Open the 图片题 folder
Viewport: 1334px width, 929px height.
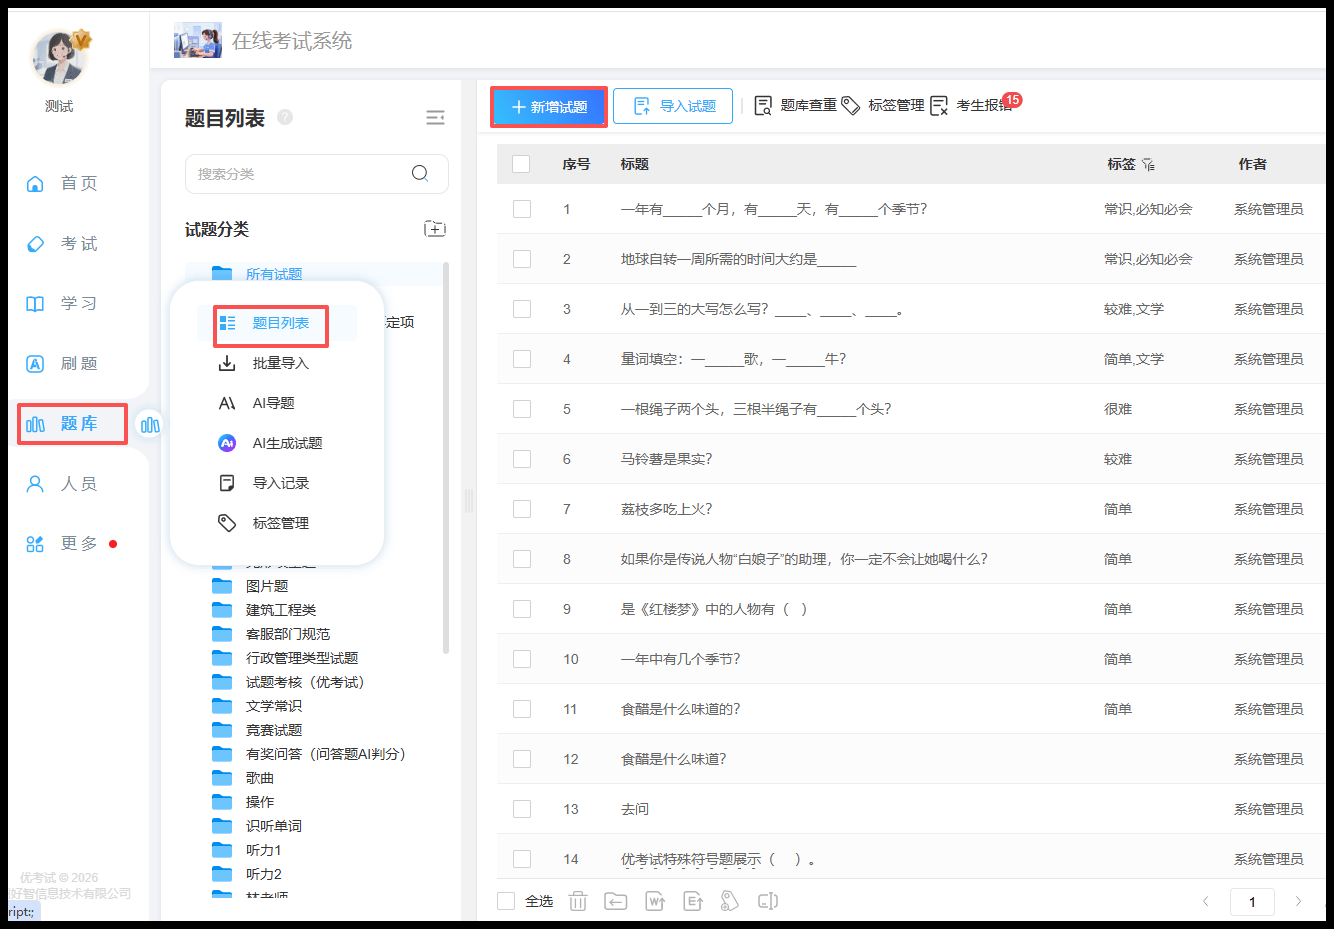(x=267, y=586)
